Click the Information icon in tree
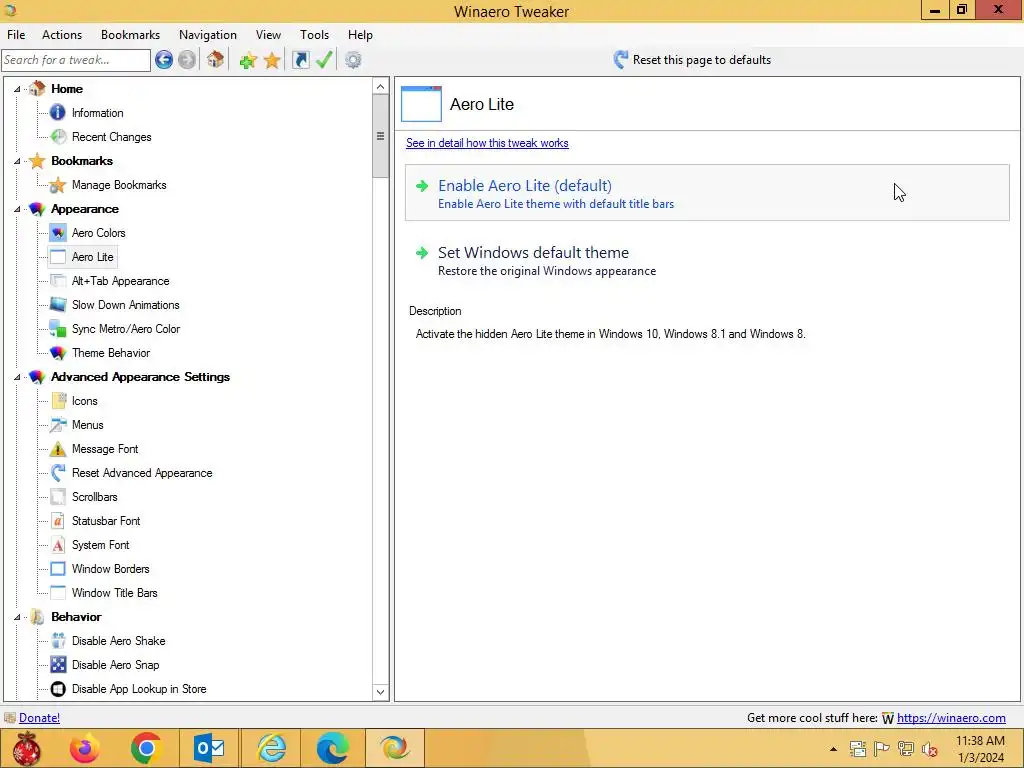Viewport: 1024px width, 768px height. tap(57, 112)
